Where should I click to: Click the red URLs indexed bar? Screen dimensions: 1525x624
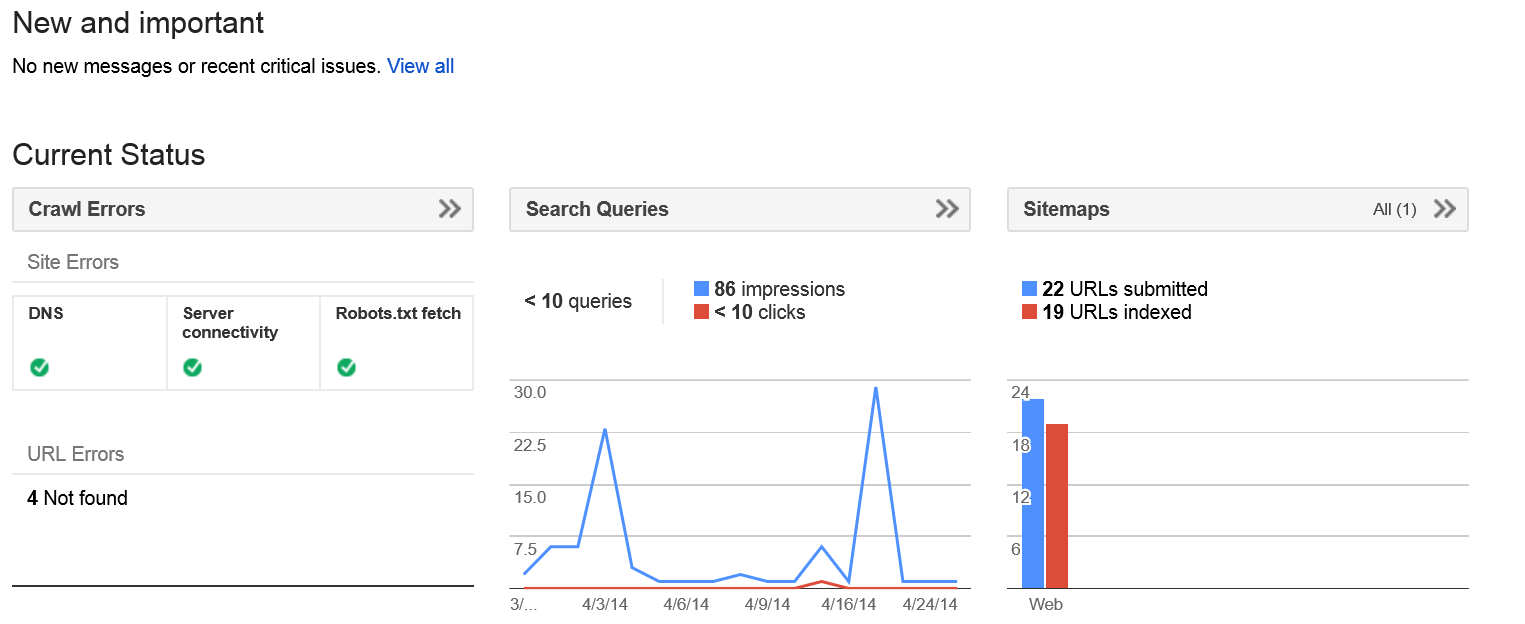pyautogui.click(x=1057, y=506)
